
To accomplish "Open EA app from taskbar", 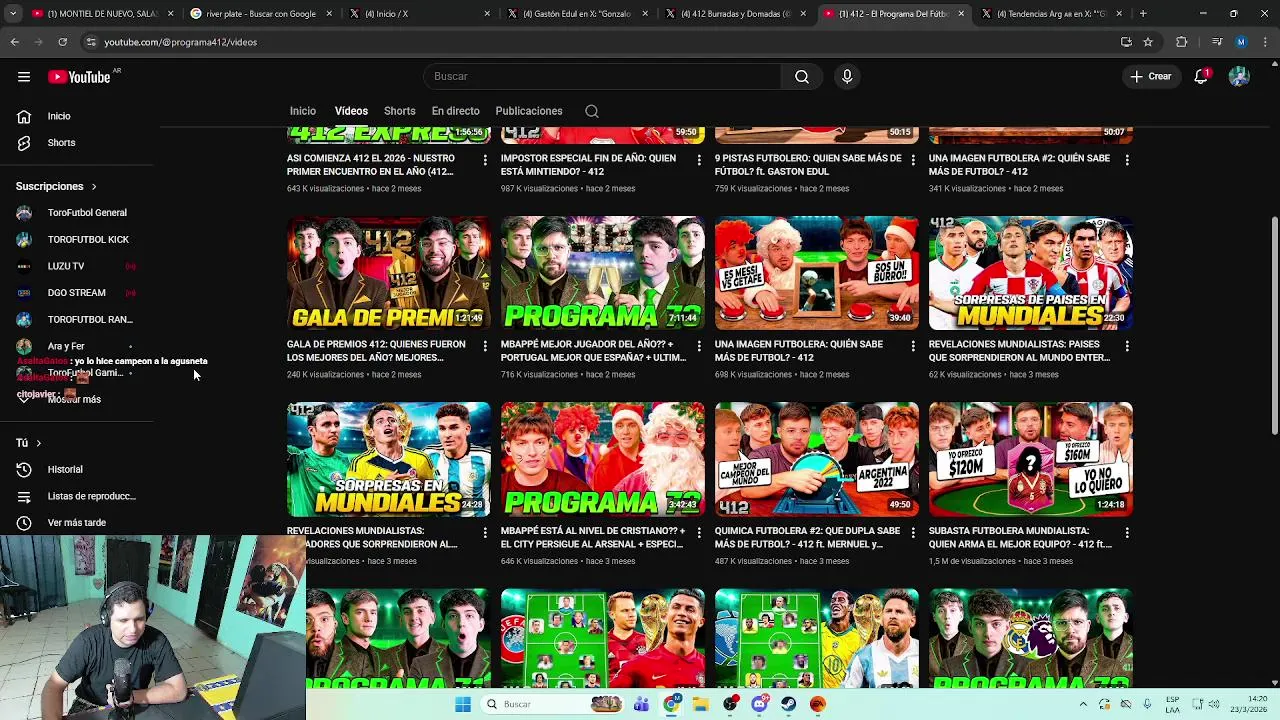I will tap(818, 704).
